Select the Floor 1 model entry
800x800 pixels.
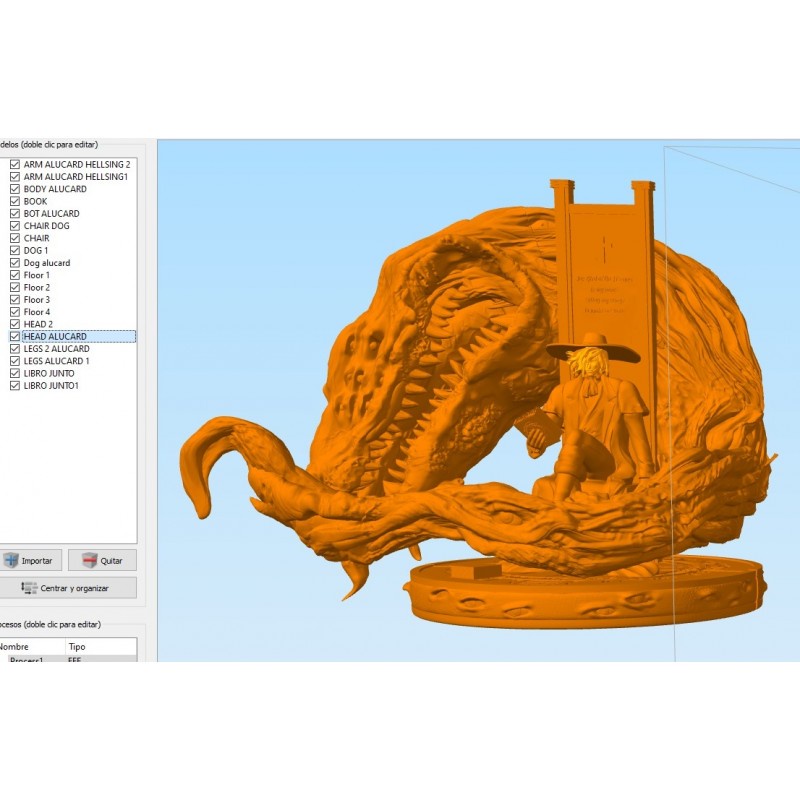click(37, 275)
